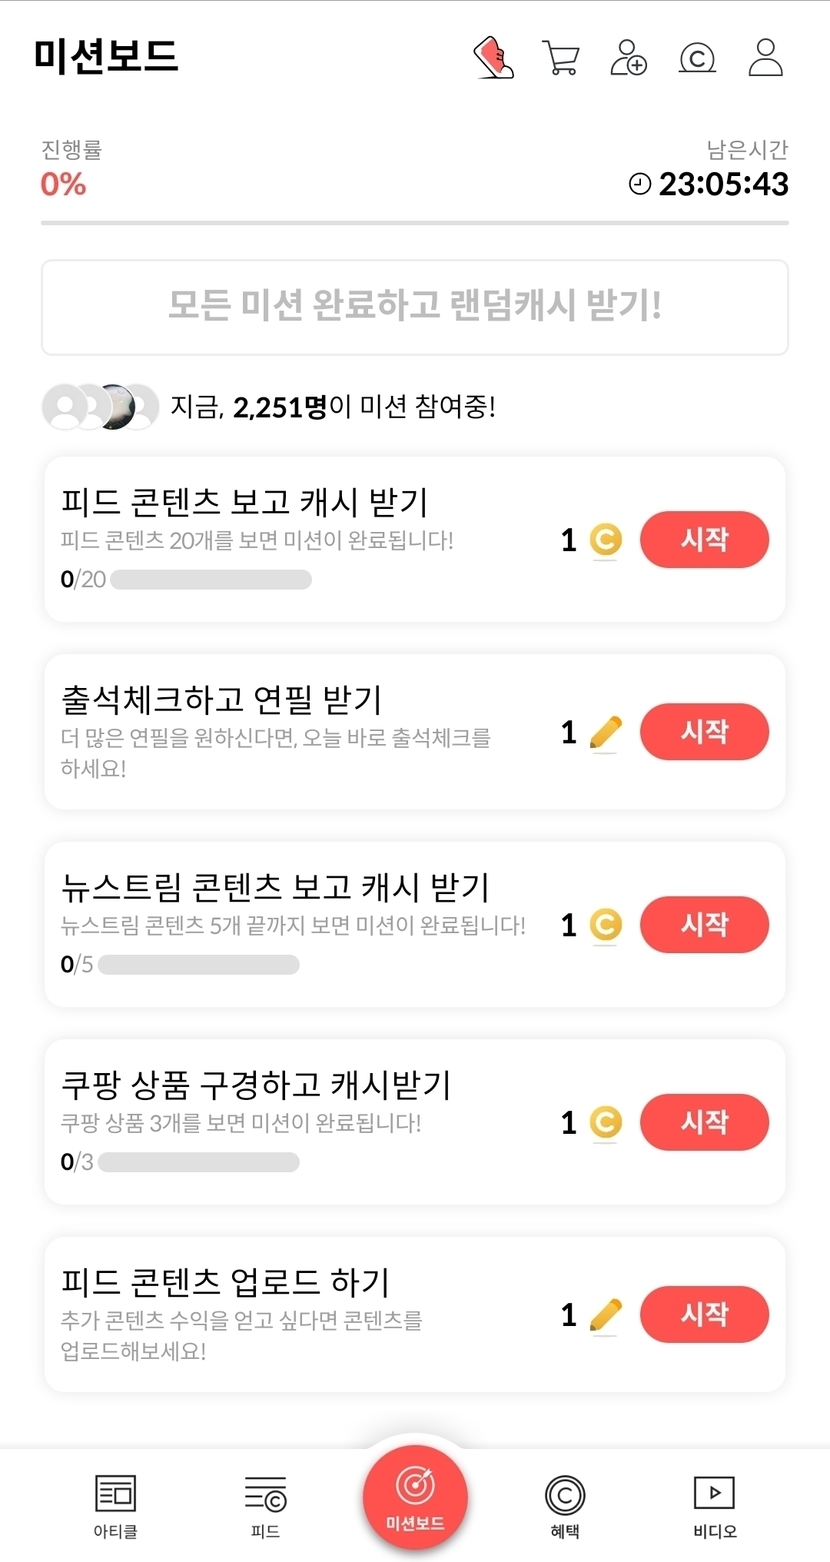The image size is (830, 1562).
Task: Open the user profile icon
Action: click(766, 58)
